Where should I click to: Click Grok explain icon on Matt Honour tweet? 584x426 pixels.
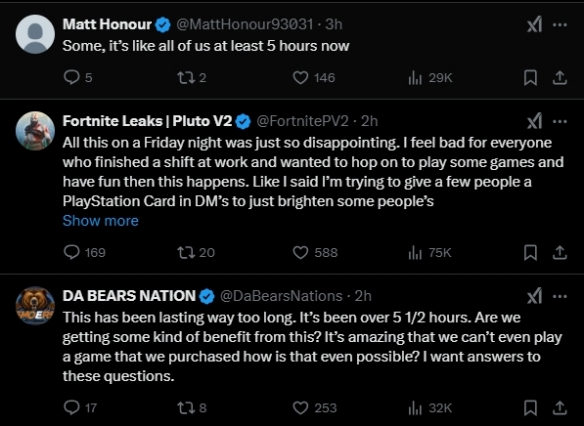(x=534, y=25)
